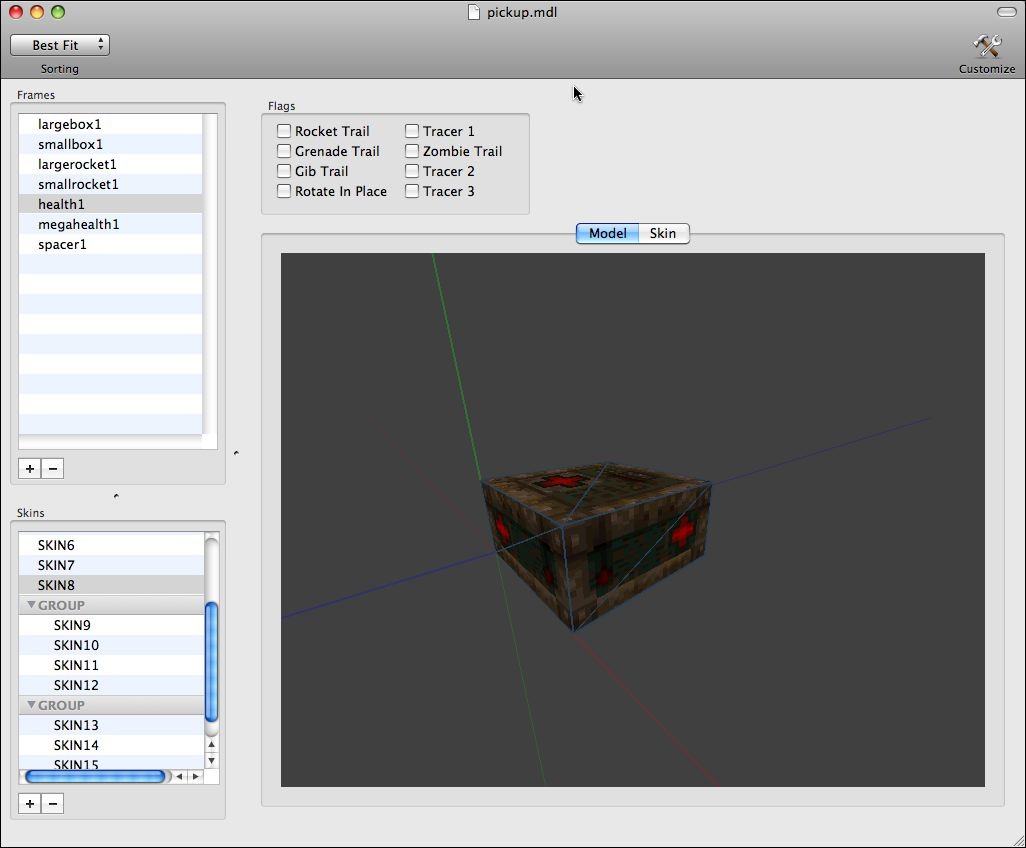The height and width of the screenshot is (848, 1026).
Task: Select SKIN6 in the Skins list
Action: (x=111, y=545)
